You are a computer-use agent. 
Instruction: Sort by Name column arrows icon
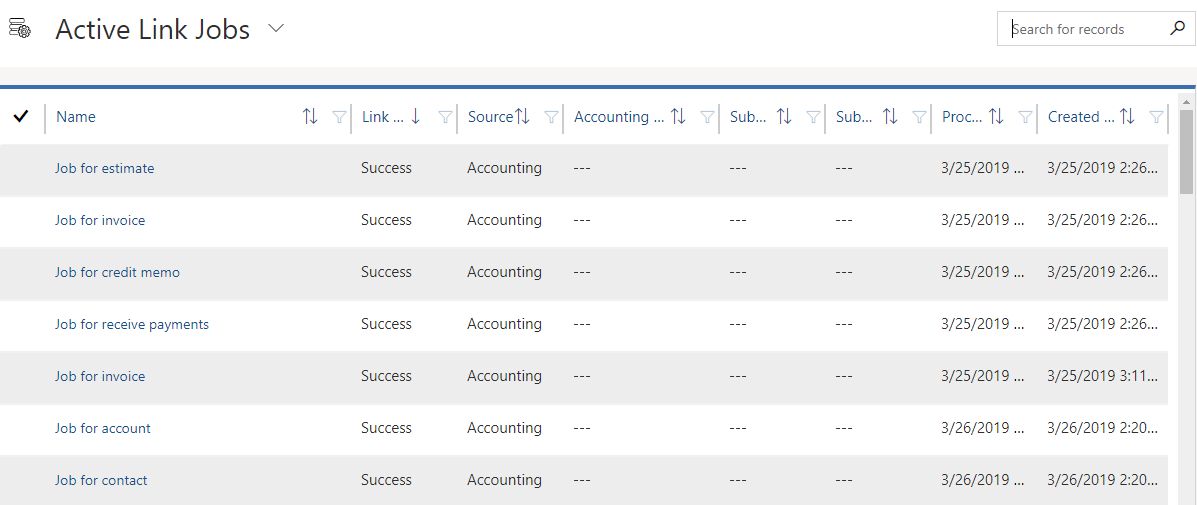pyautogui.click(x=310, y=117)
